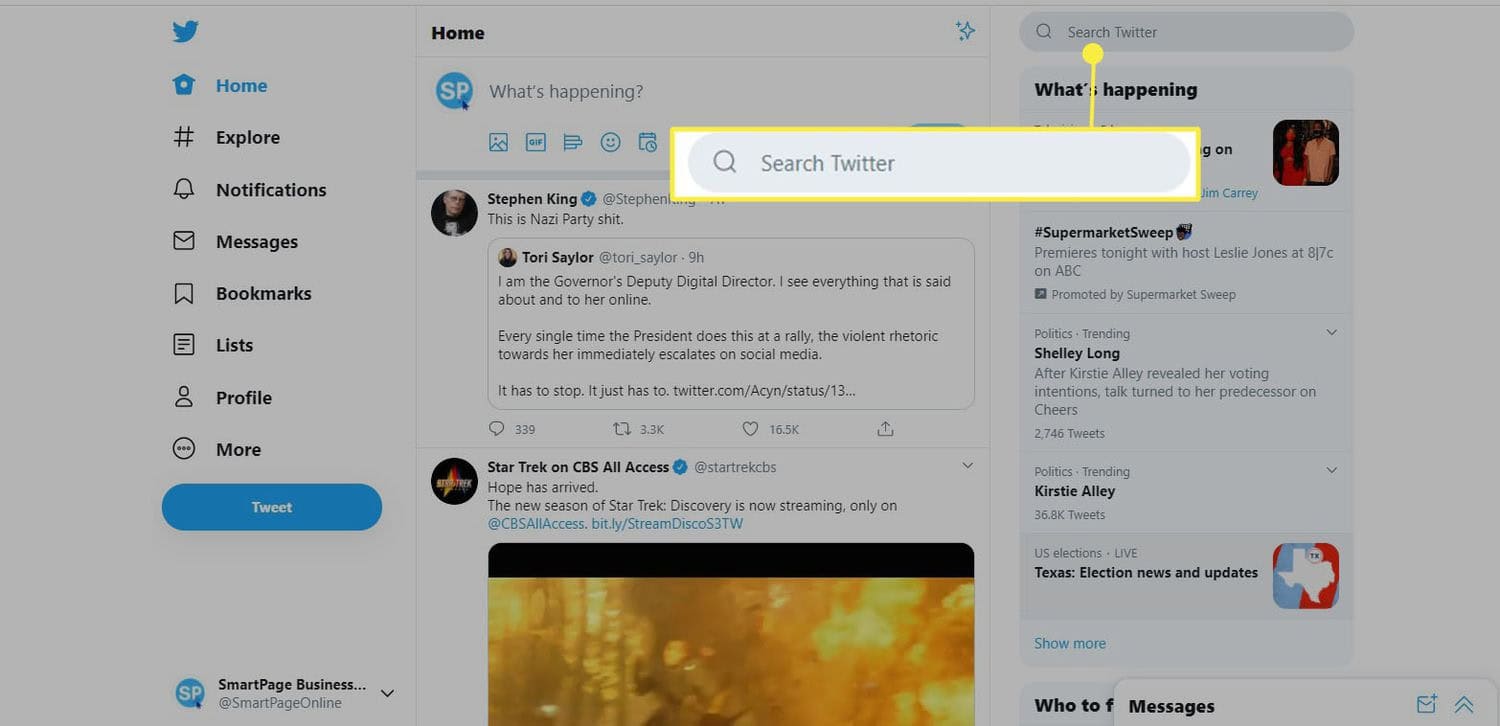Open Messages in the left sidebar

click(x=235, y=242)
